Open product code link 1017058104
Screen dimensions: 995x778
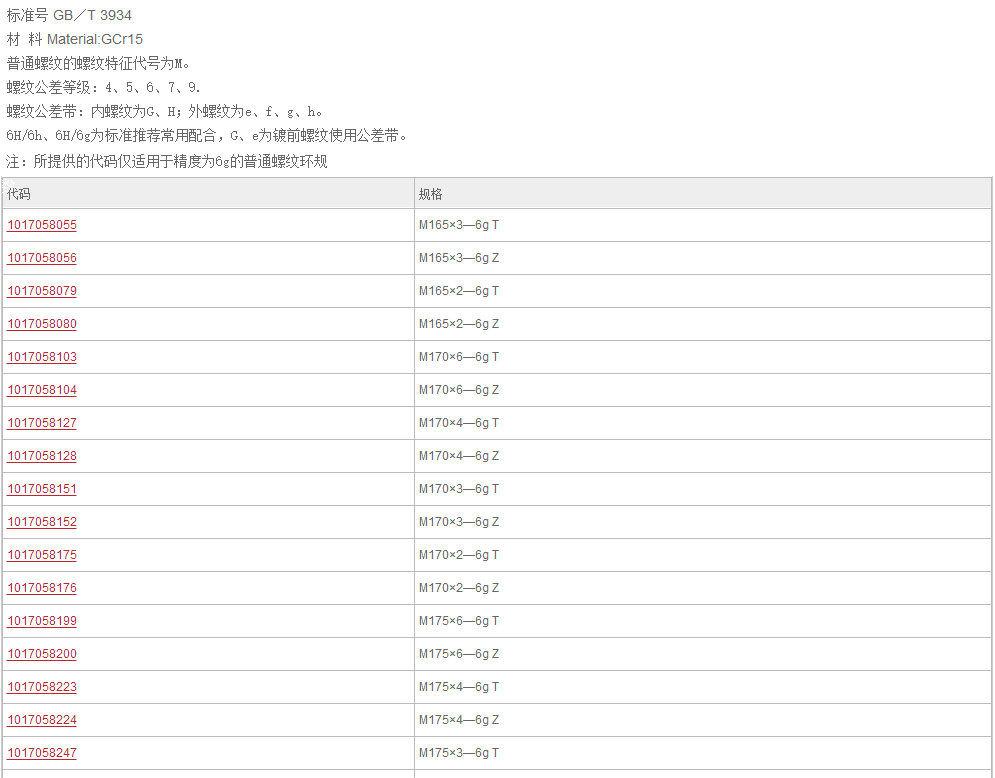coord(42,390)
